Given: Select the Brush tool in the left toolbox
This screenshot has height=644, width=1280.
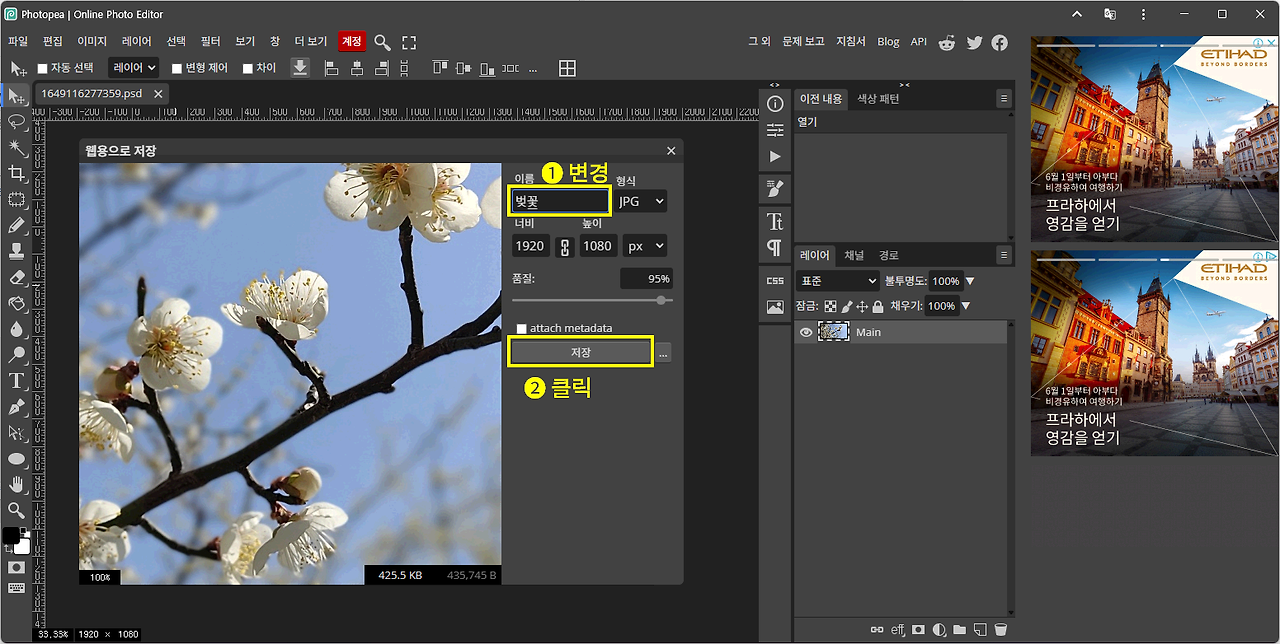Looking at the screenshot, I should click(x=17, y=226).
